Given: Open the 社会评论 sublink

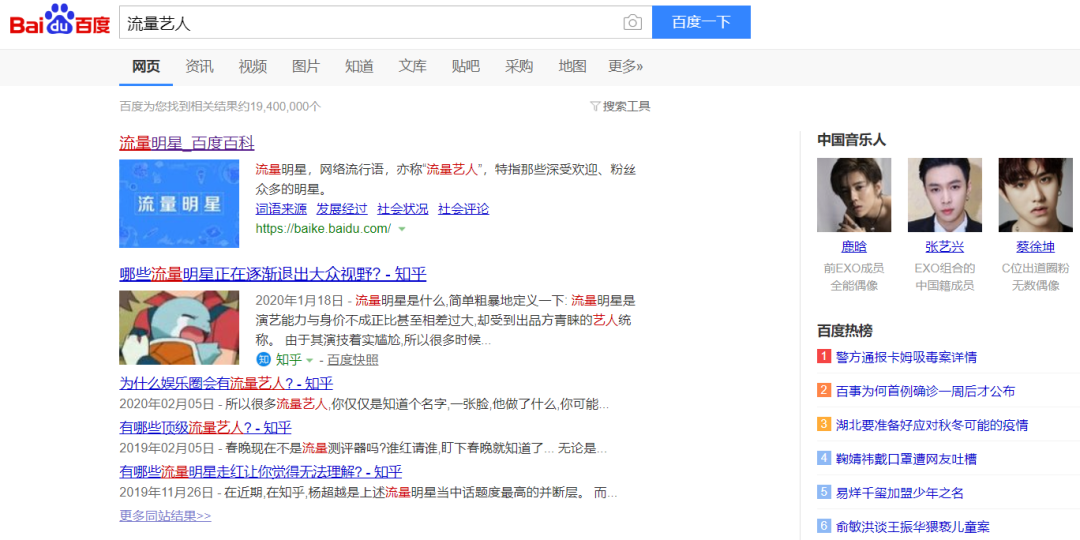Looking at the screenshot, I should pos(464,209).
